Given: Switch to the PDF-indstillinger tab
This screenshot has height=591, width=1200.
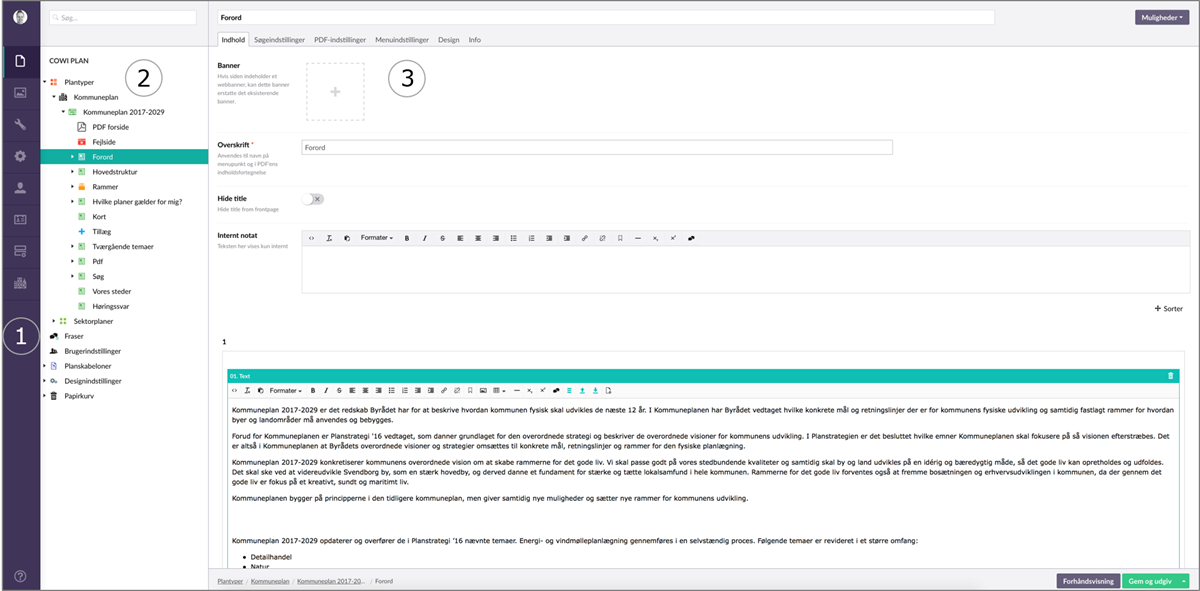Looking at the screenshot, I should coord(340,40).
